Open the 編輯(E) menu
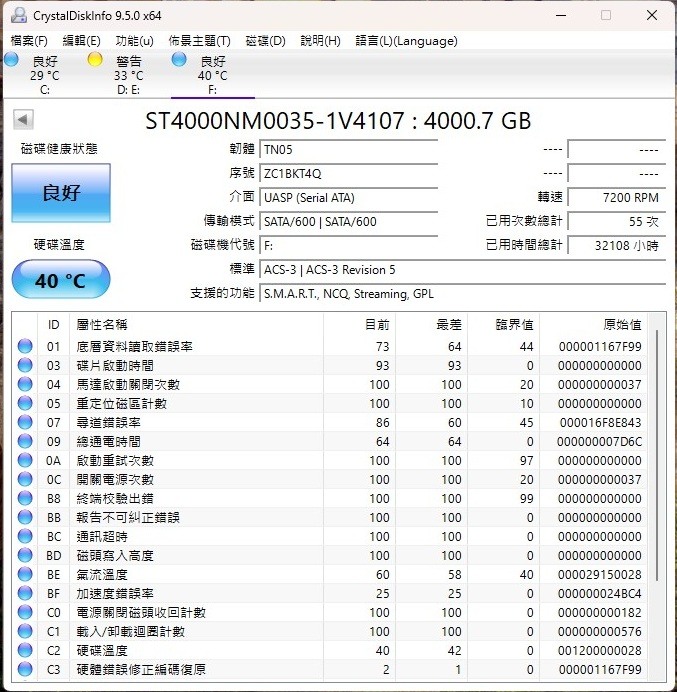The width and height of the screenshot is (677, 692). (x=82, y=41)
